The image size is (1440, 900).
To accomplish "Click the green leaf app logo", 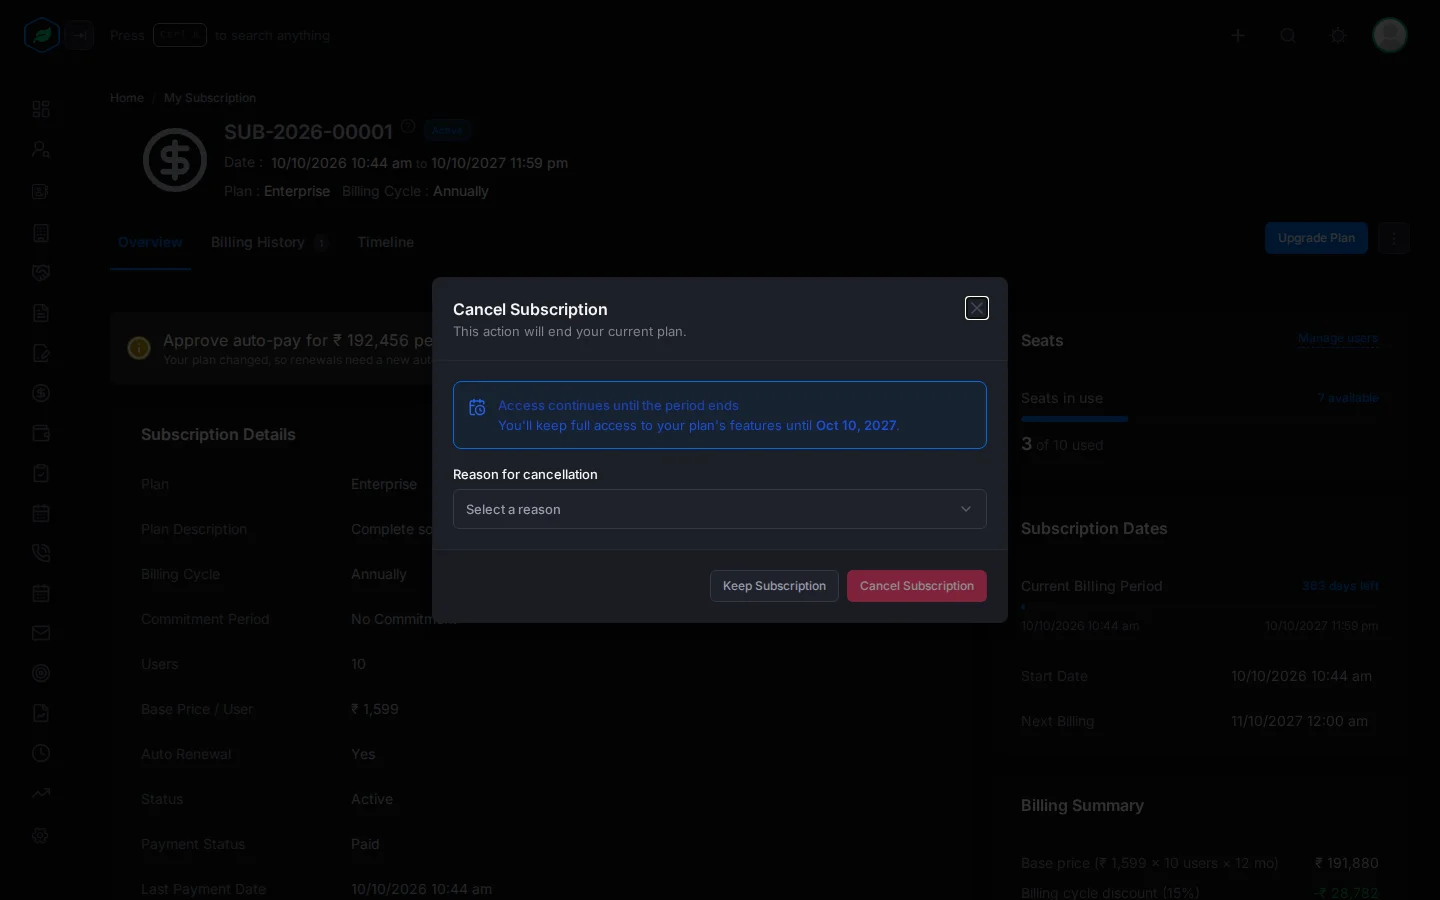I will pos(41,35).
